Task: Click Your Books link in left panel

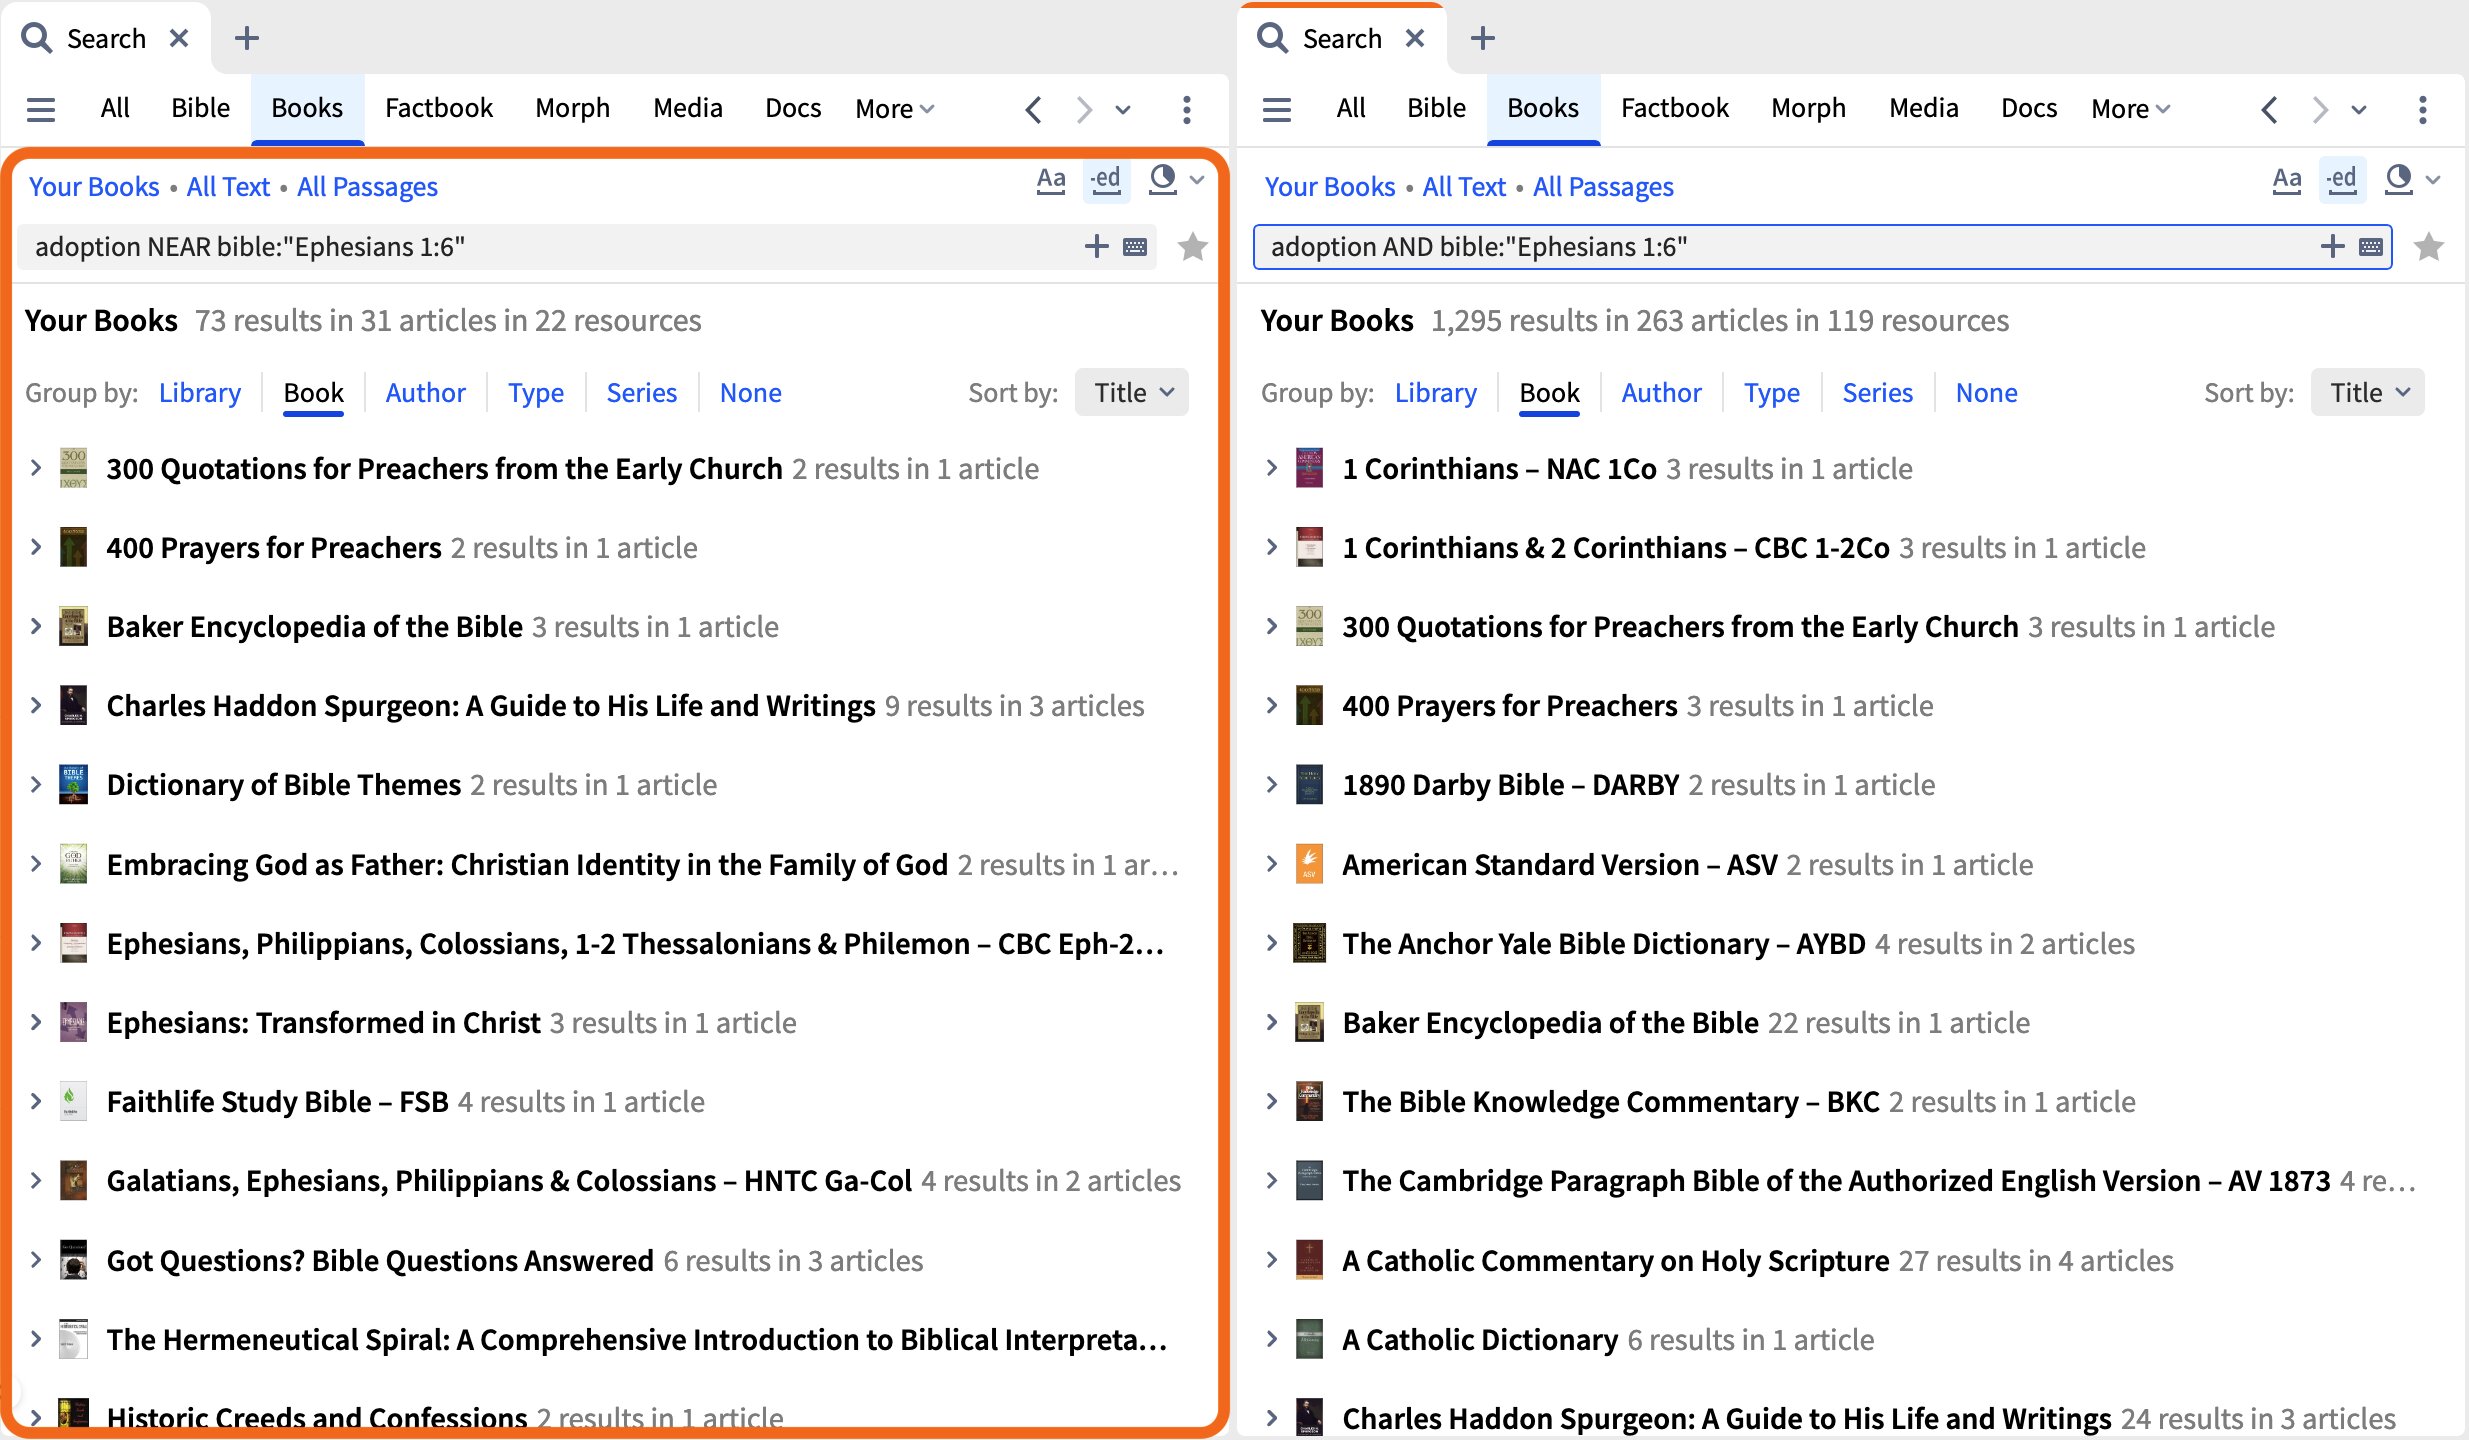Action: coord(94,186)
